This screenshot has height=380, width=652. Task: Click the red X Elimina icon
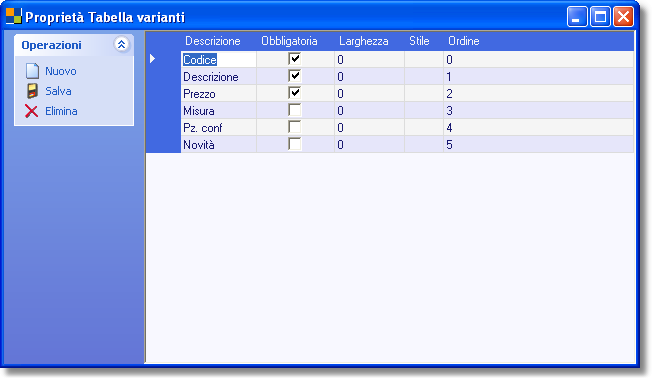pos(31,111)
